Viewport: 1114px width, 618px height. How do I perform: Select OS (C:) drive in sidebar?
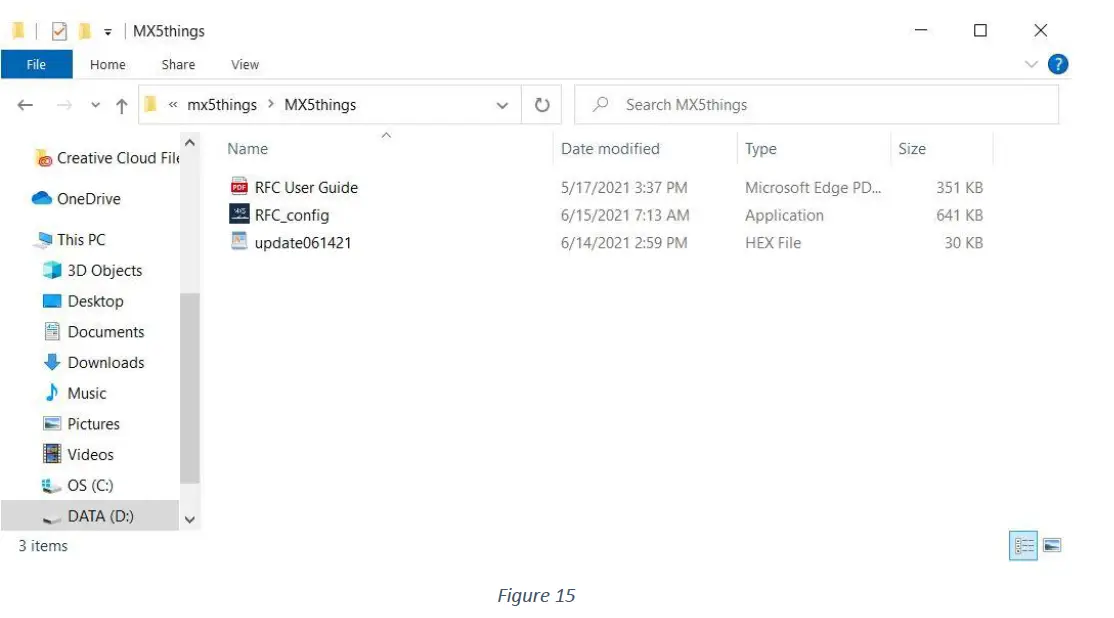coord(77,485)
